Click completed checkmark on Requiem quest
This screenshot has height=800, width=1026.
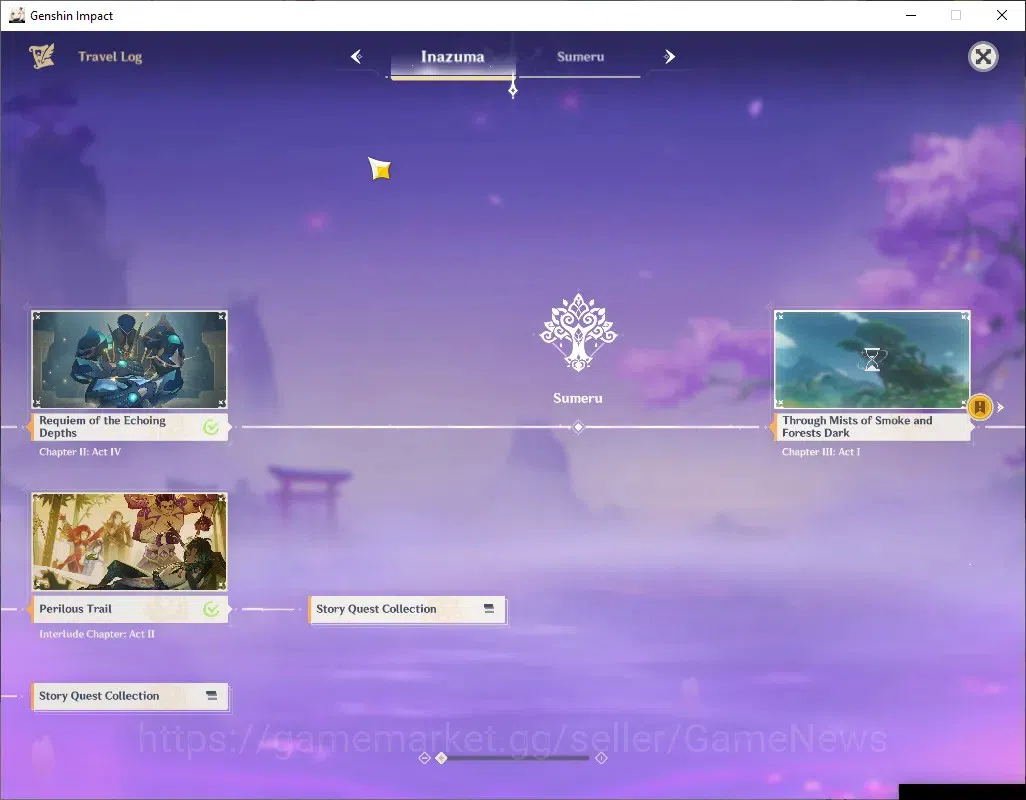211,427
